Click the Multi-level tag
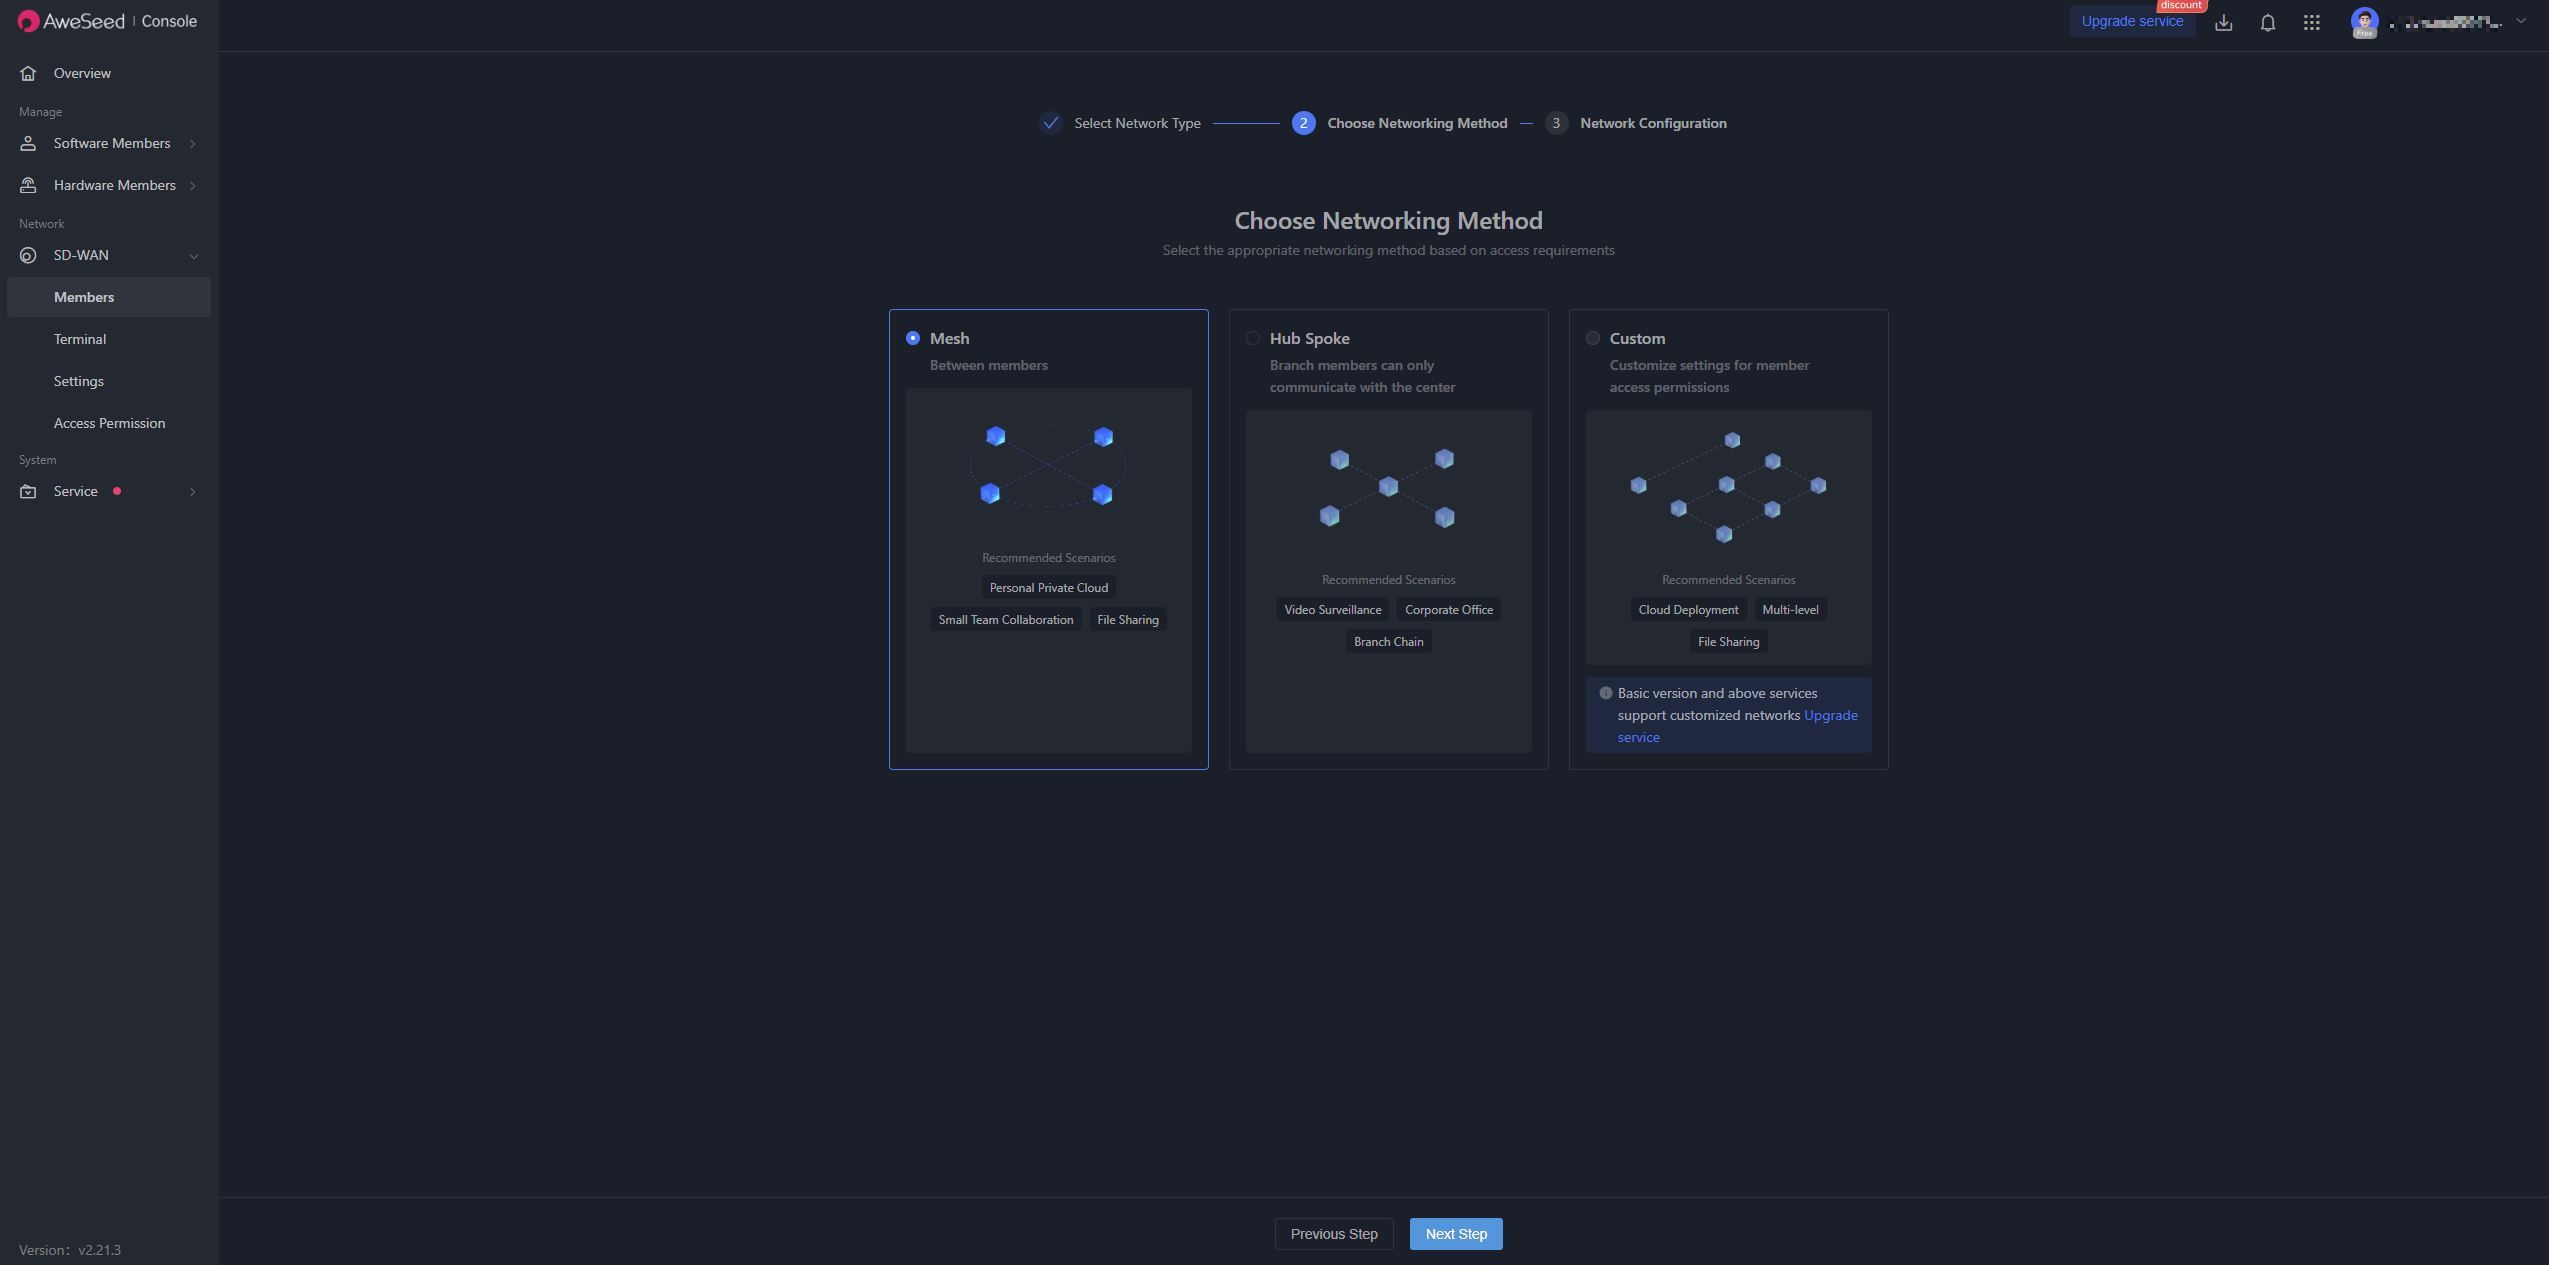 1790,610
